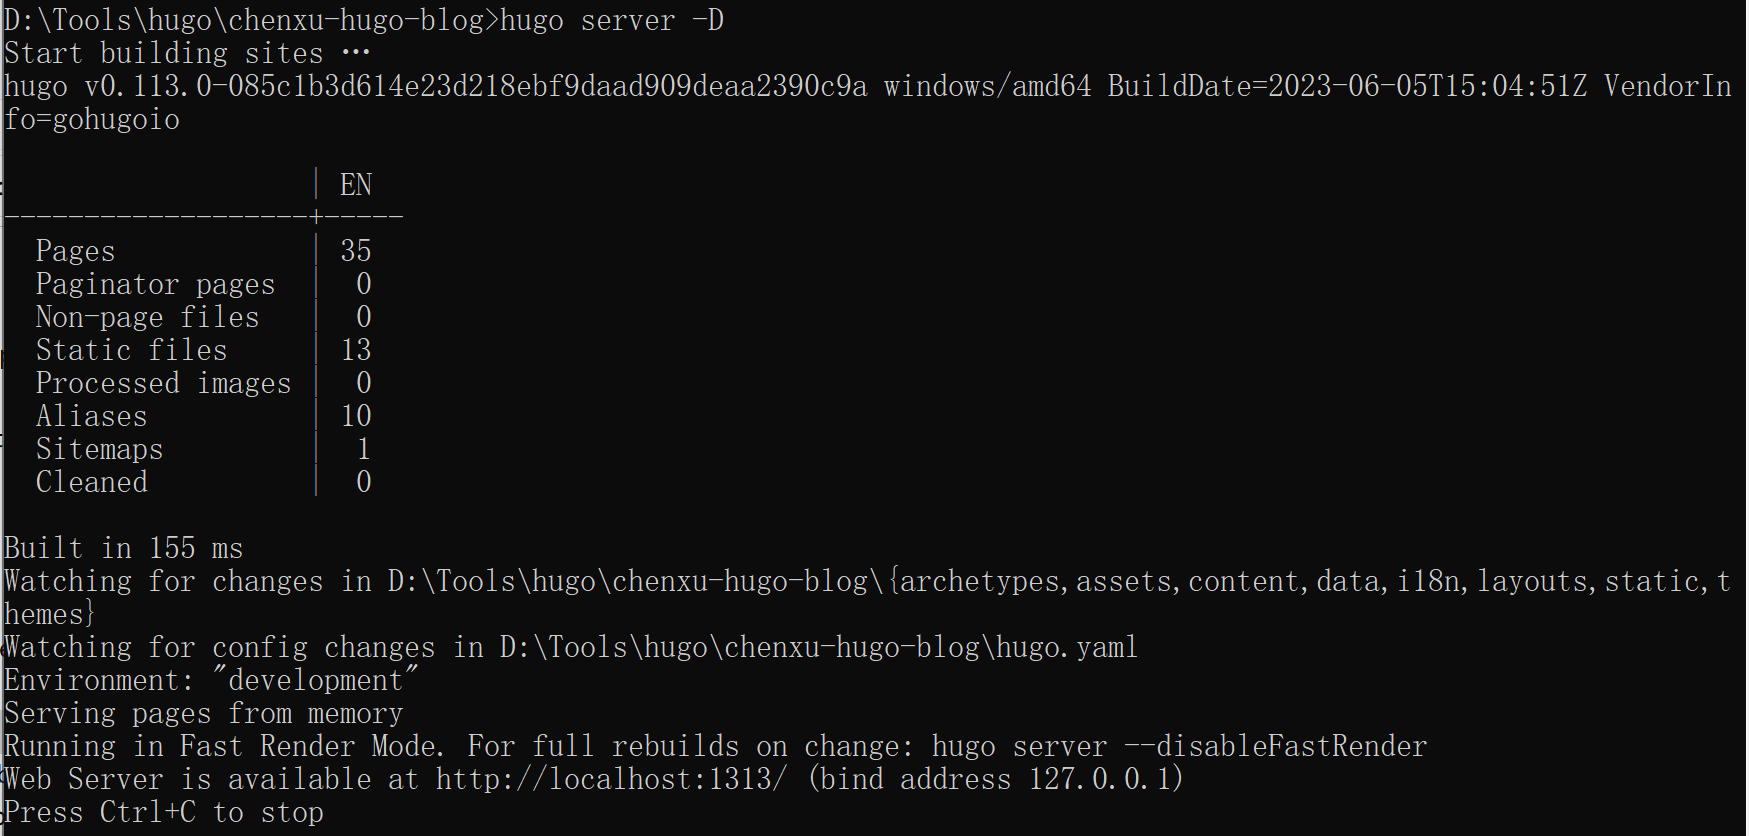Click the 'Cleaned' row label
Screen dimensions: 1749x836
(91, 482)
